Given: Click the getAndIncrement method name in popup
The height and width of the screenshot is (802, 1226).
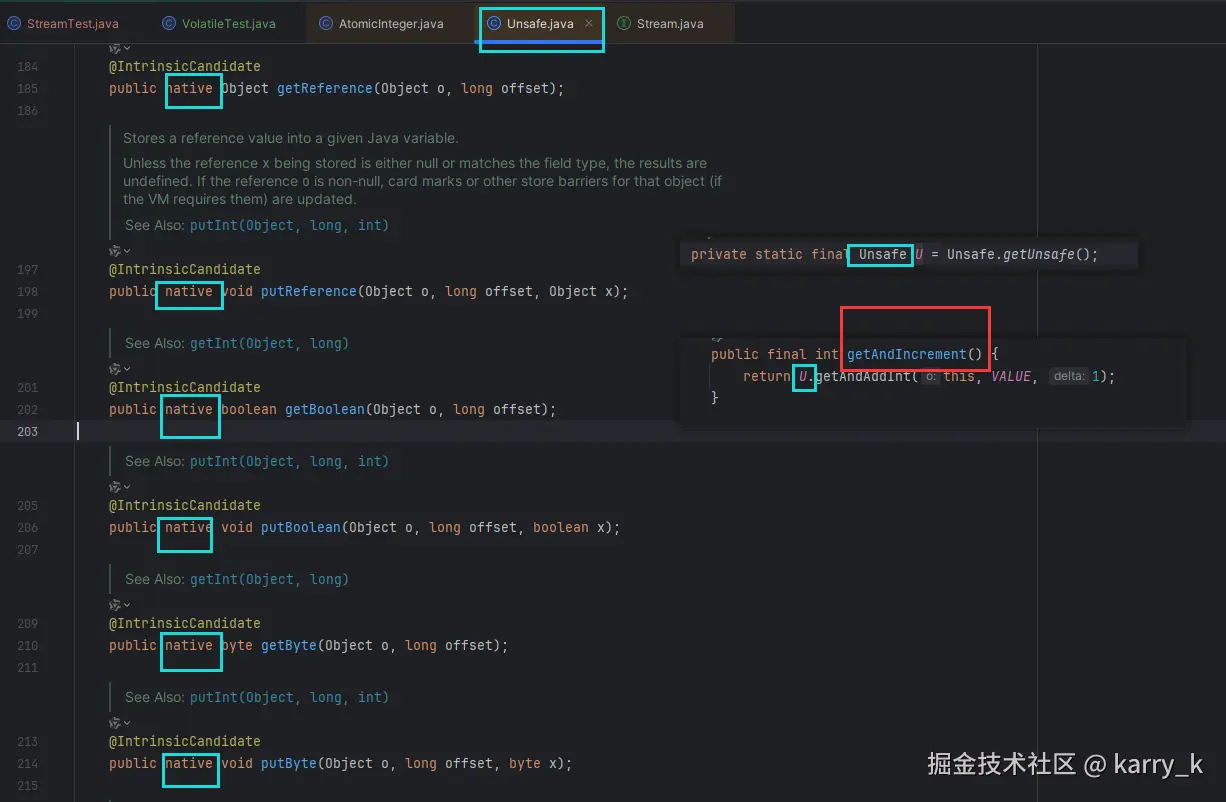Looking at the screenshot, I should 907,354.
